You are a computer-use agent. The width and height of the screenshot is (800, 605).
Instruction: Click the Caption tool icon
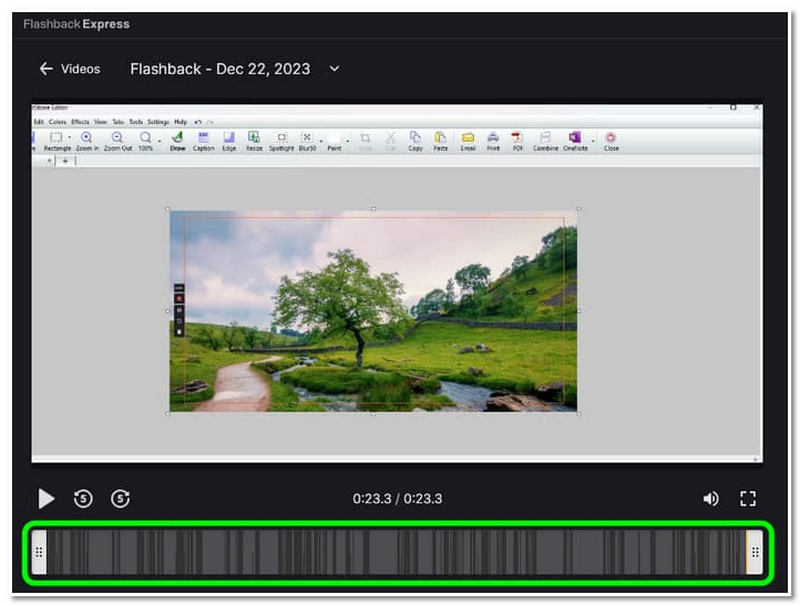tap(204, 141)
